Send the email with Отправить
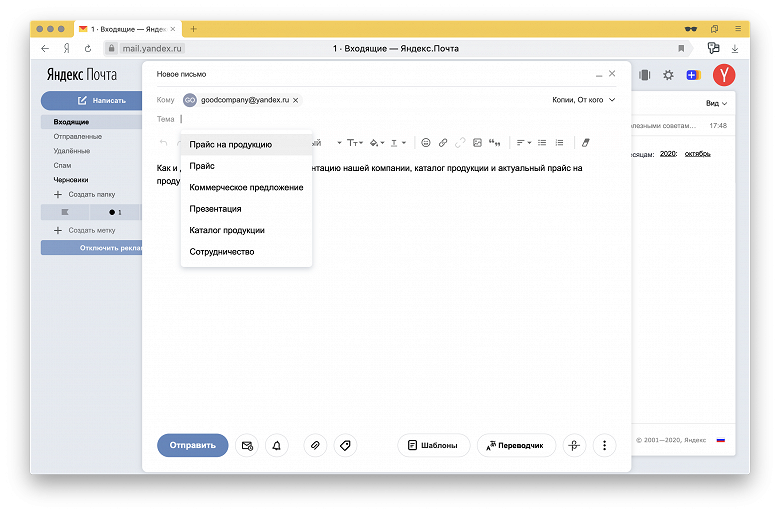Image resolution: width=780 pixels, height=514 pixels. [x=193, y=445]
